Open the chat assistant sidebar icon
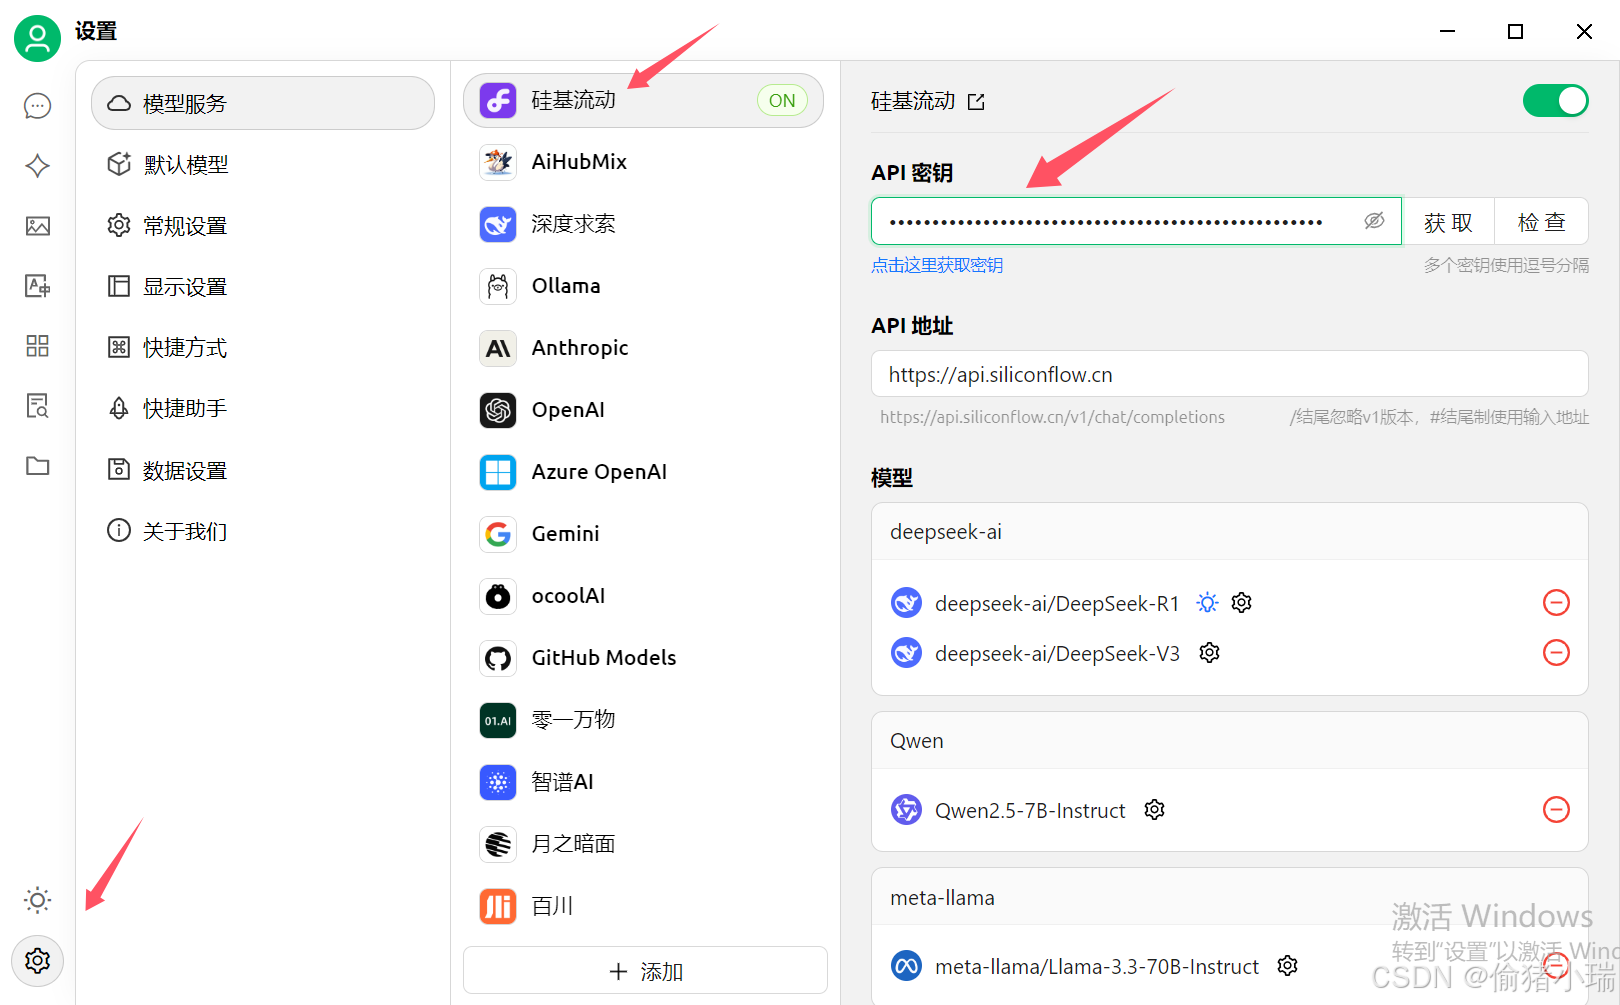 (x=37, y=106)
